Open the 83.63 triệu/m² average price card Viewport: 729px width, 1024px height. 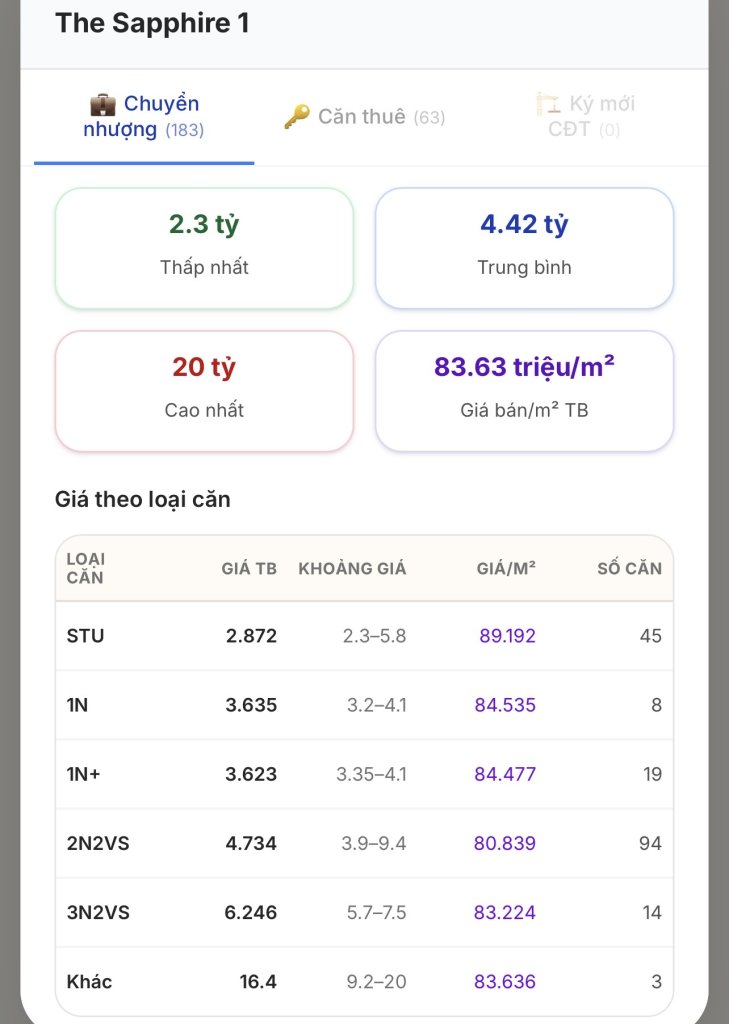pos(524,391)
